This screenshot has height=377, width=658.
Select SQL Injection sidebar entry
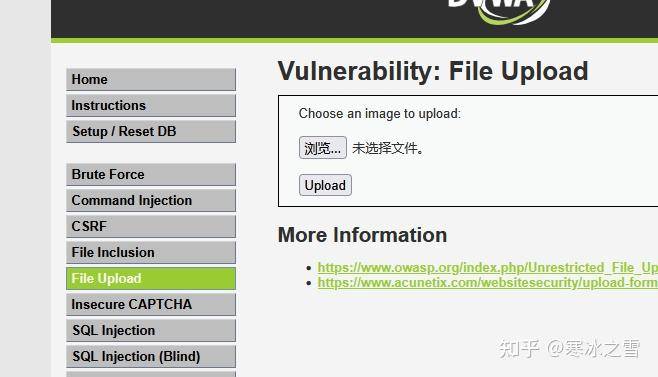(151, 330)
